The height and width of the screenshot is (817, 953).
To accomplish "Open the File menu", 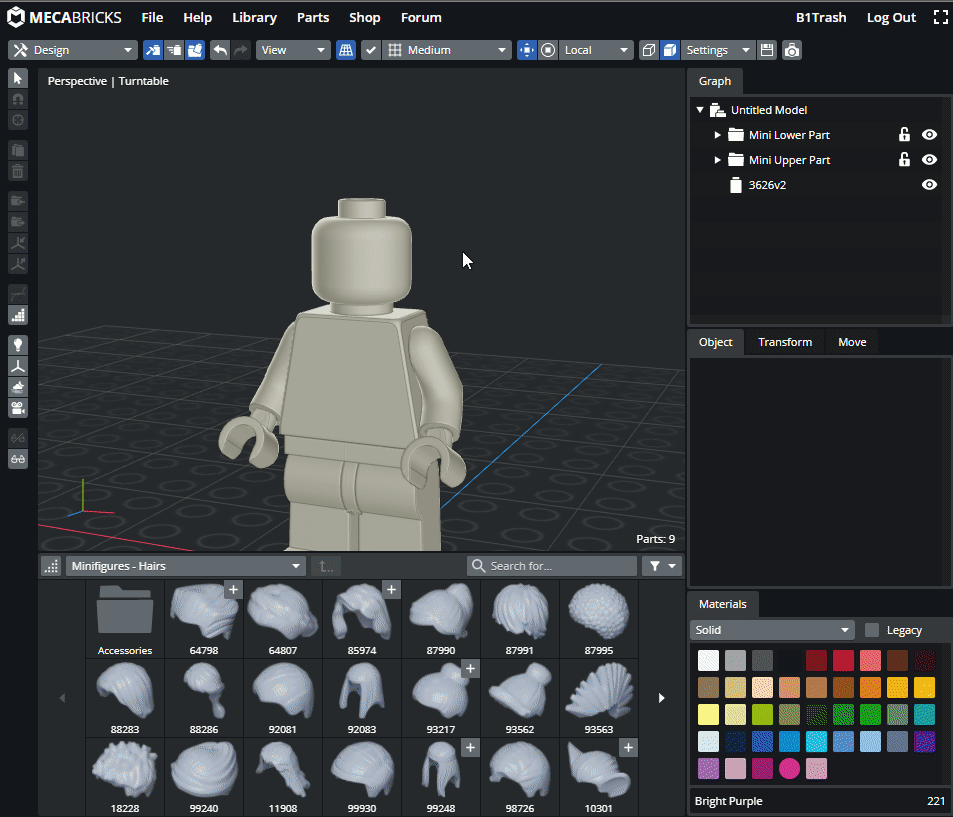I will pos(152,18).
